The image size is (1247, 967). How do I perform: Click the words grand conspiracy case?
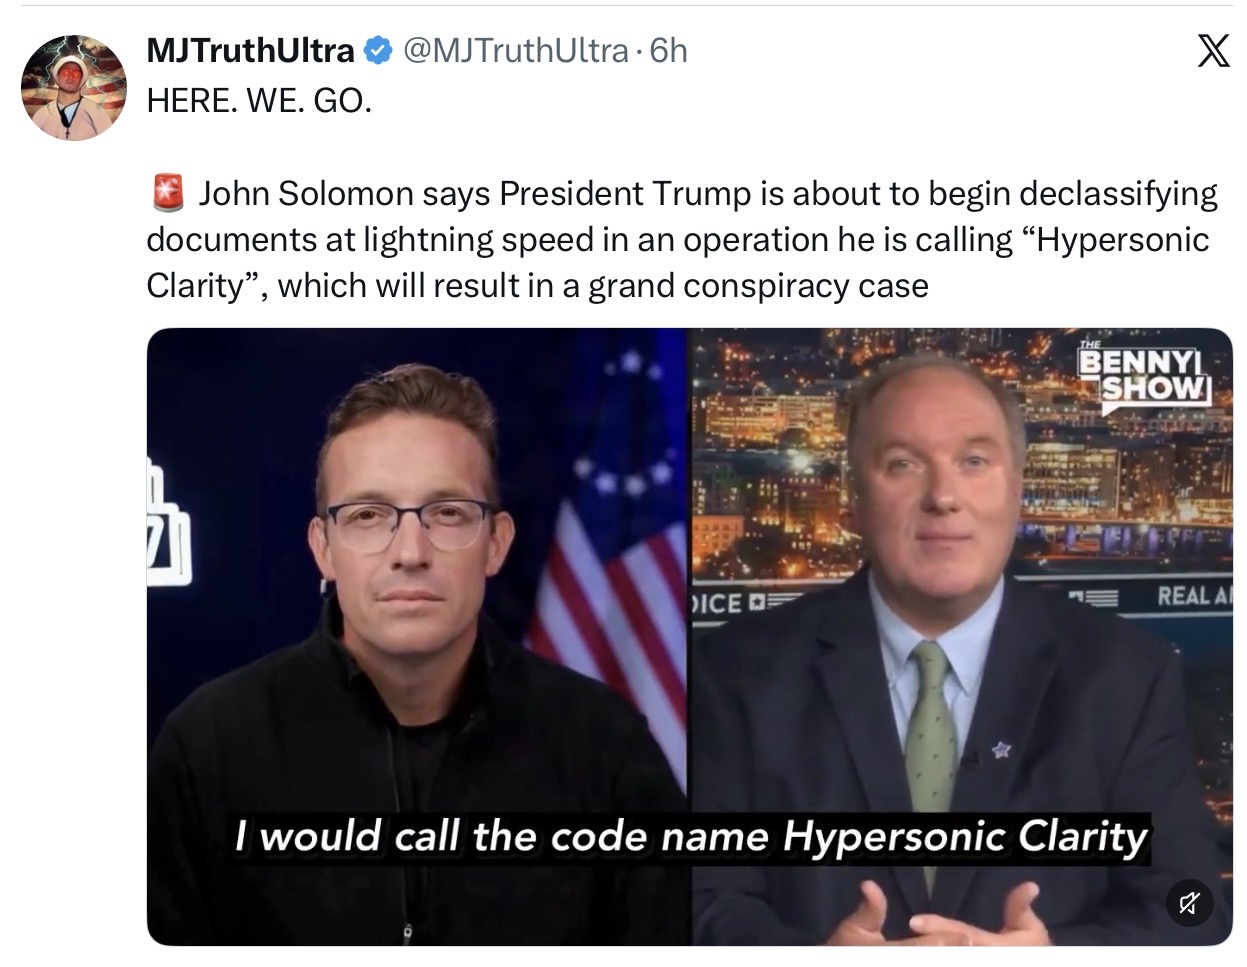pyautogui.click(x=758, y=286)
